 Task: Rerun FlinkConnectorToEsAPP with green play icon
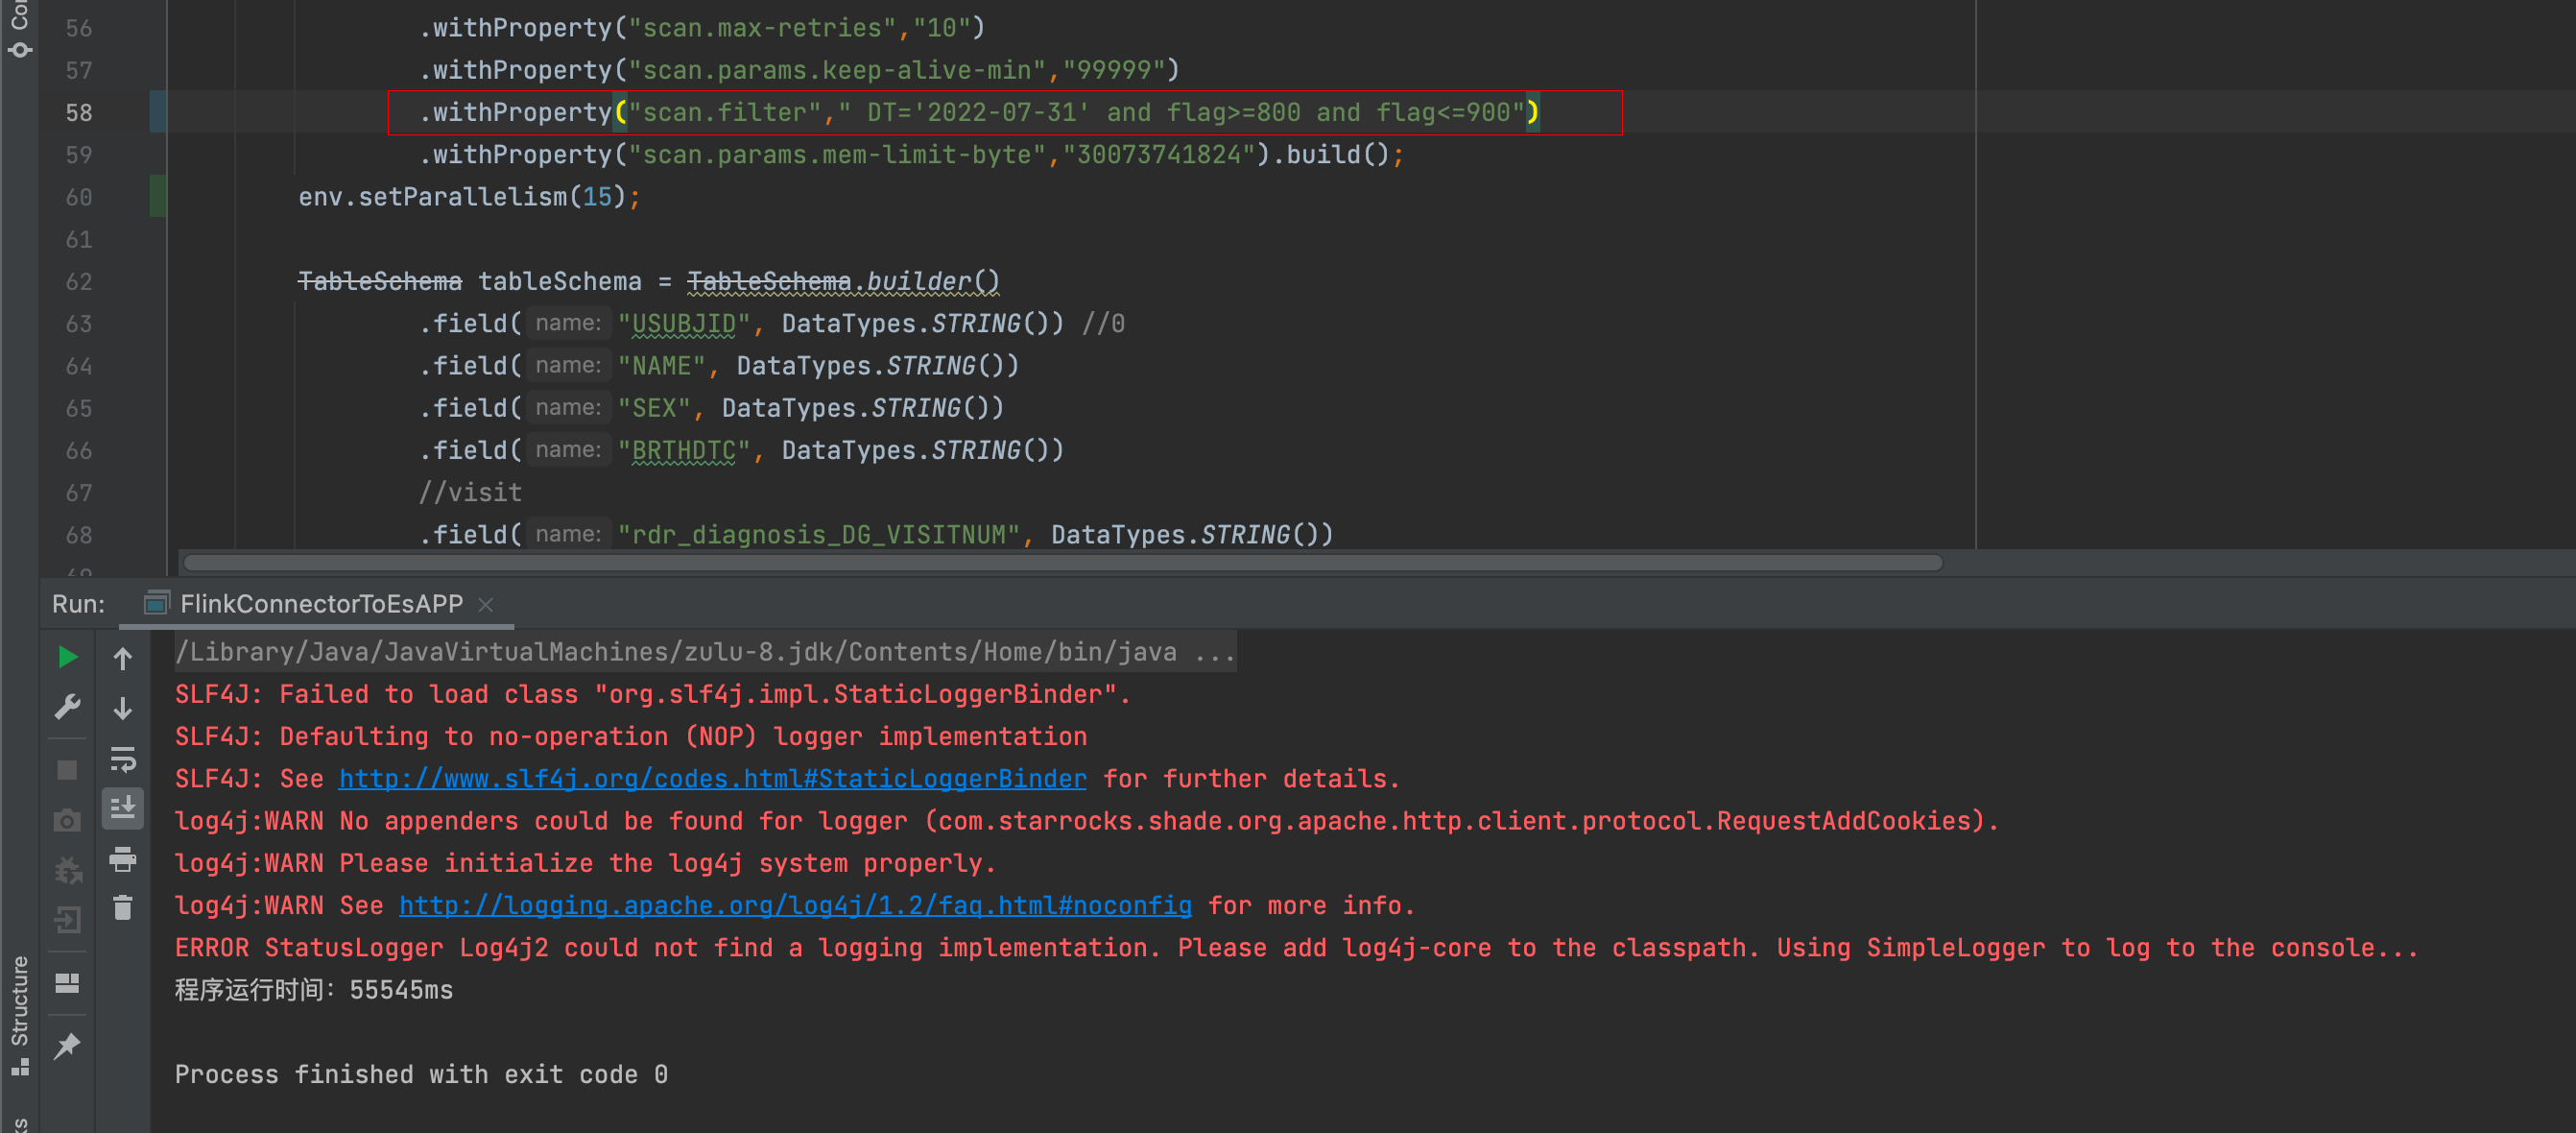[x=67, y=657]
